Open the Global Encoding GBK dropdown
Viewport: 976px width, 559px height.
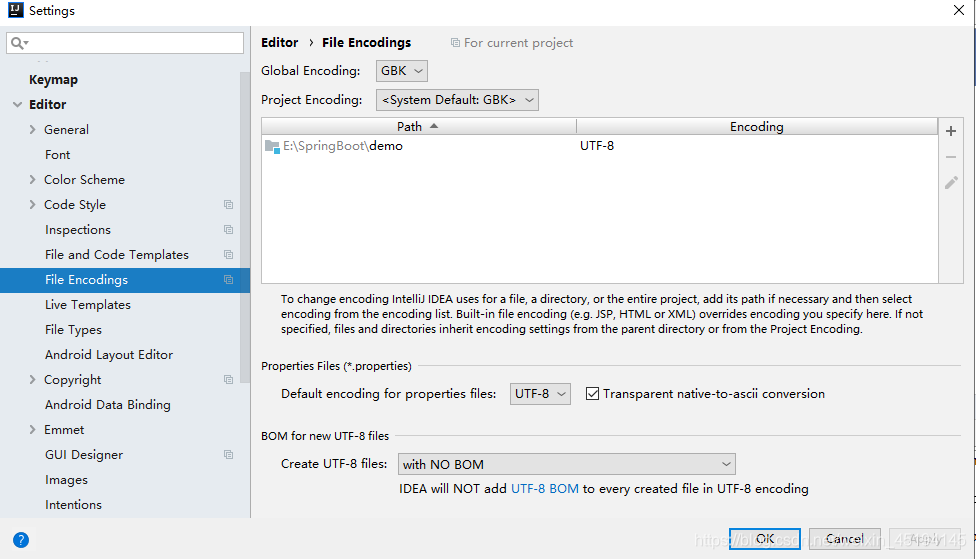coord(401,71)
